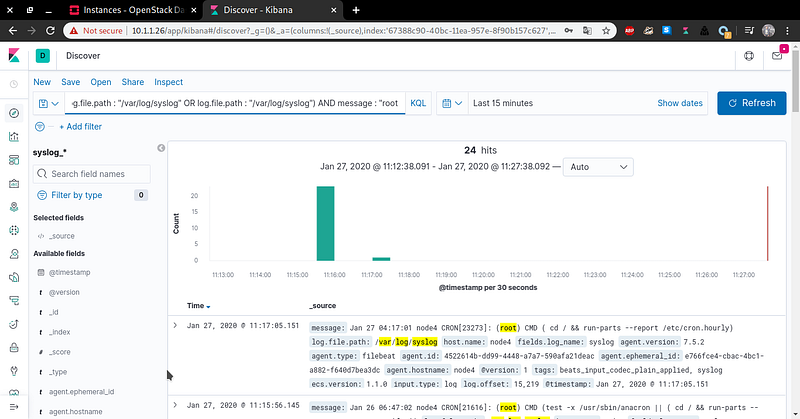This screenshot has width=800, height=419.
Task: Click Search field names input
Action: (x=92, y=174)
